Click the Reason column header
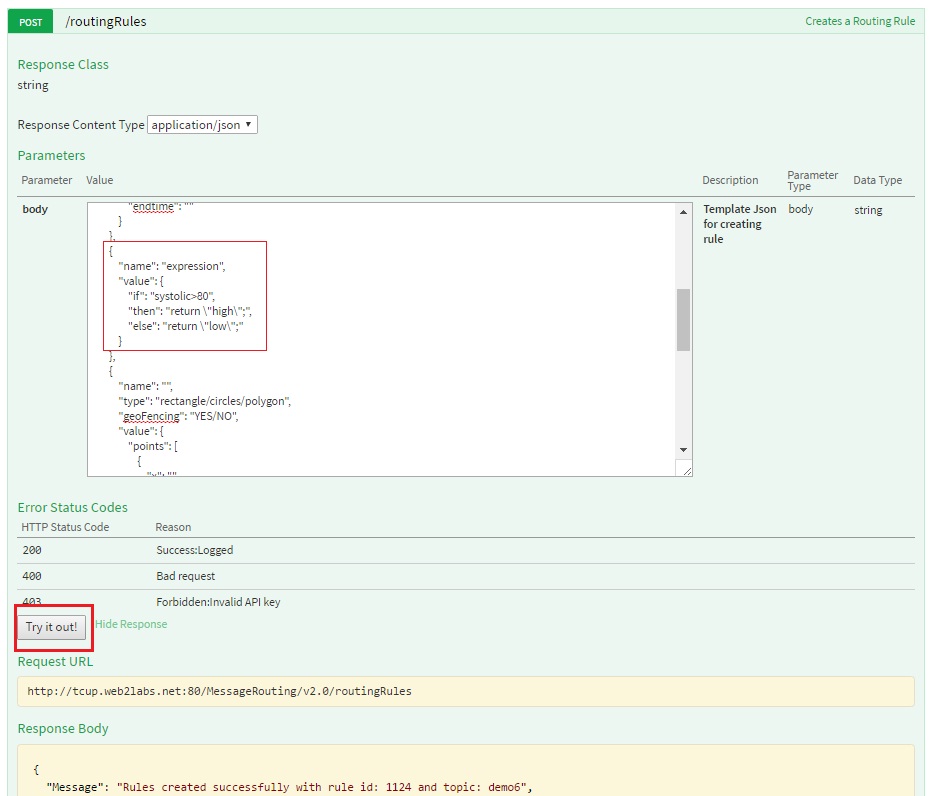 [173, 527]
